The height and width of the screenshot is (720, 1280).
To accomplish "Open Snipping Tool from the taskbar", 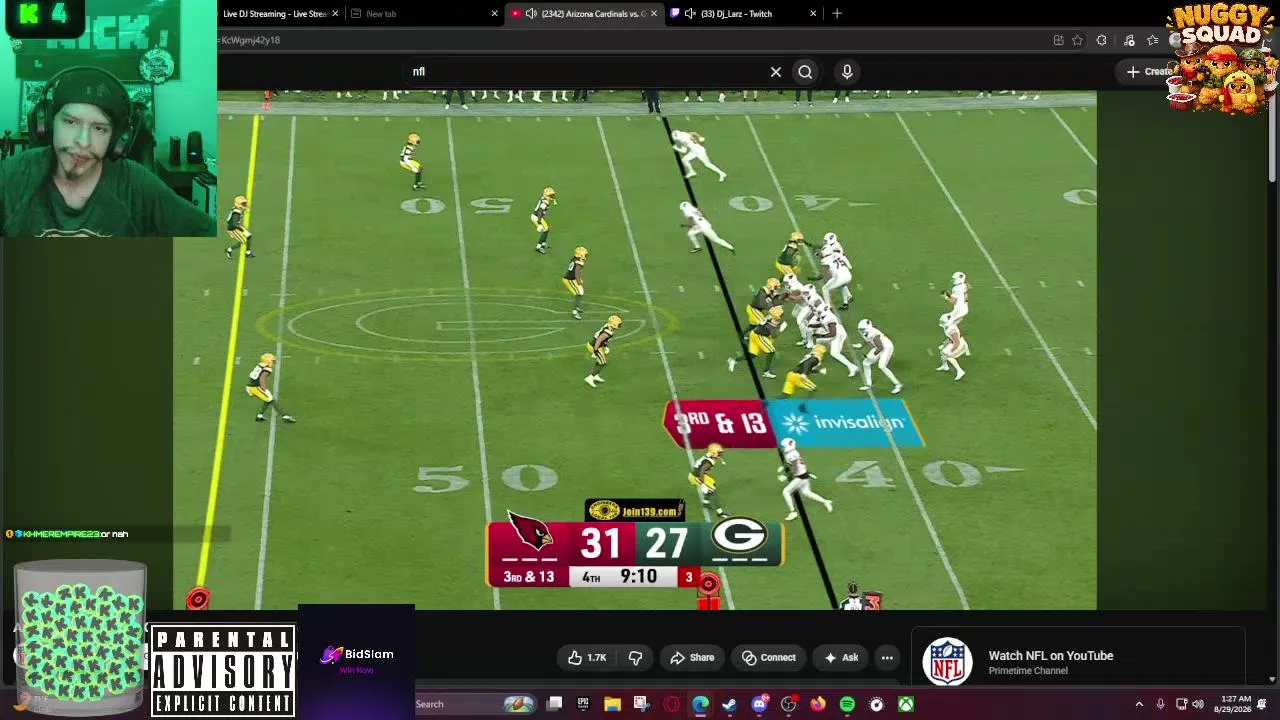I will coord(641,704).
